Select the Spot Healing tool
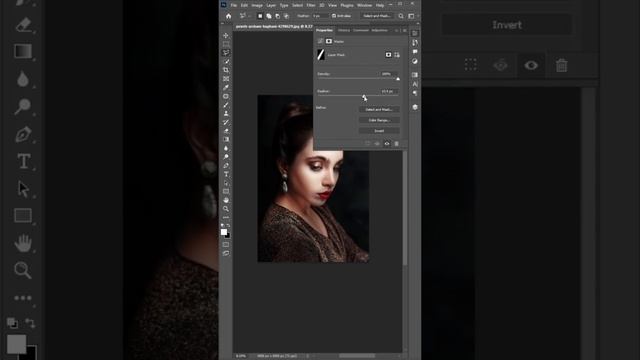Screen dimensions: 640x360 click(x=226, y=96)
